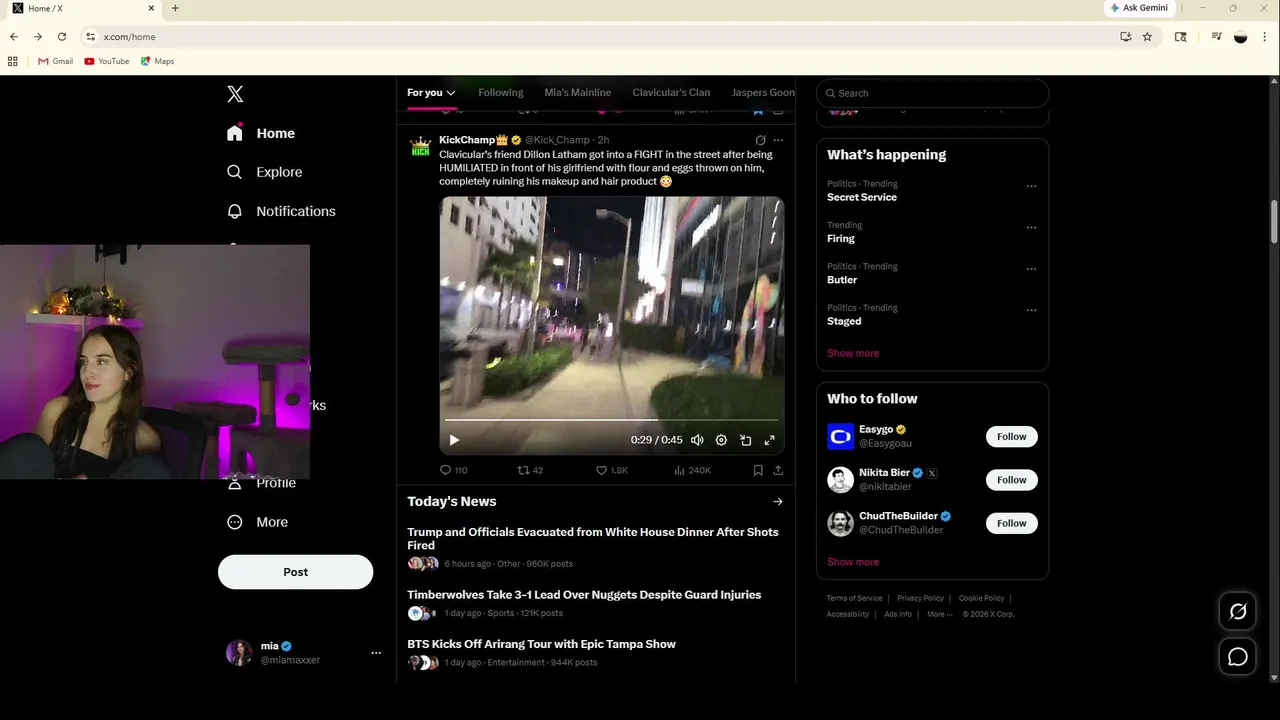Expand the footer More menu
The width and height of the screenshot is (1280, 720).
[x=939, y=614]
